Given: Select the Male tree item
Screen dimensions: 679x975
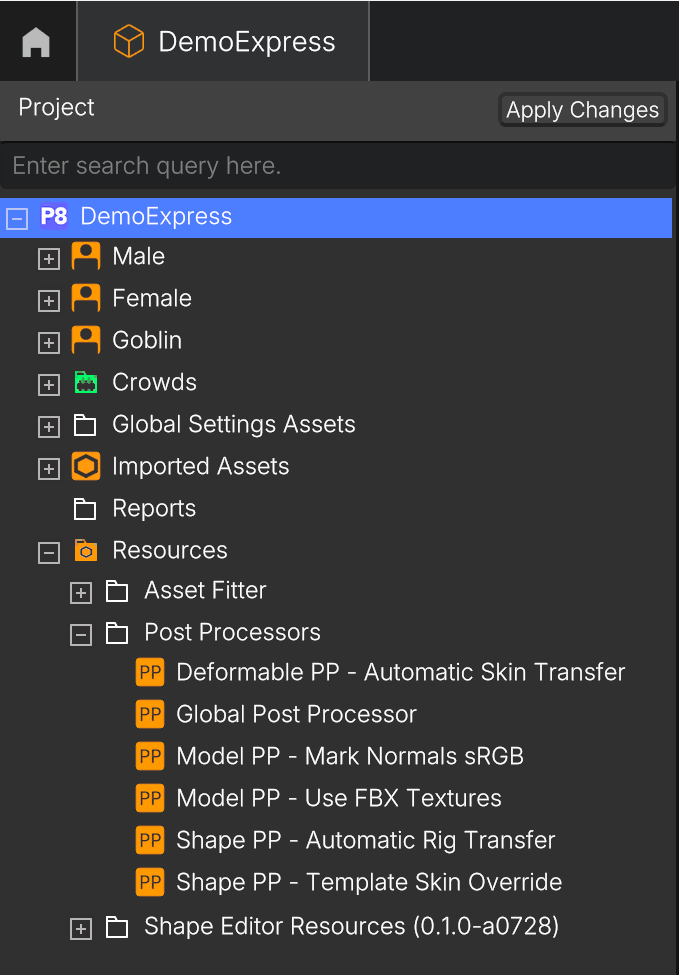Looking at the screenshot, I should [139, 256].
